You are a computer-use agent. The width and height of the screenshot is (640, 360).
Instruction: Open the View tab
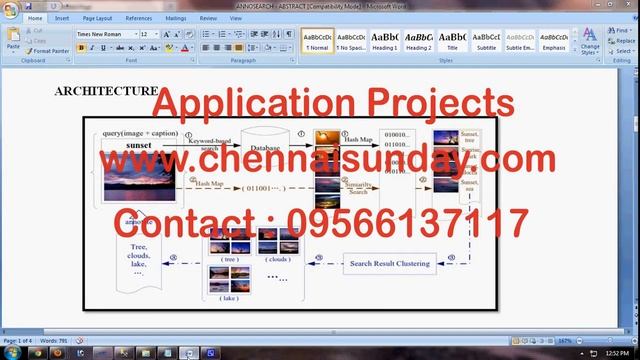(x=236, y=18)
